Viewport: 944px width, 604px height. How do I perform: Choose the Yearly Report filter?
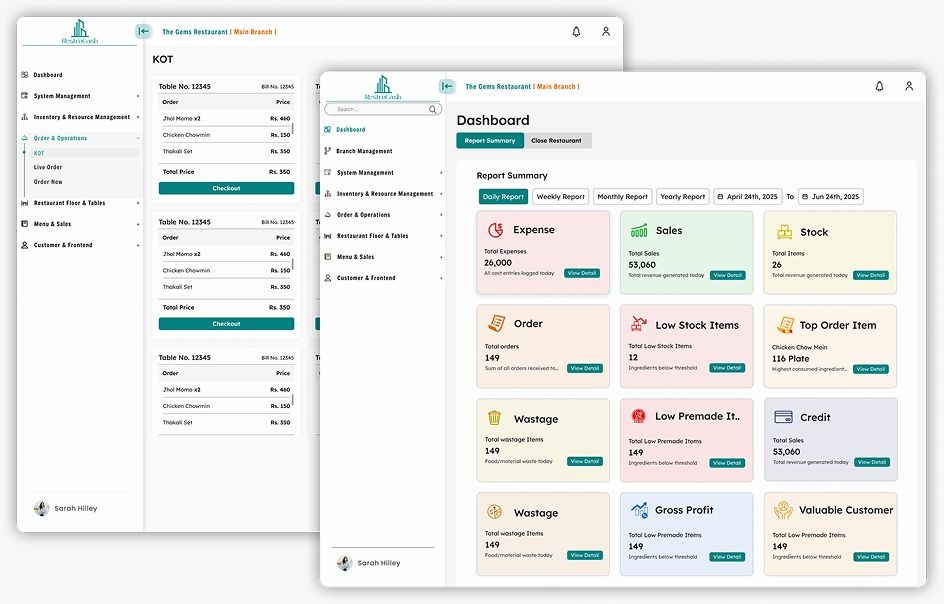tap(683, 197)
